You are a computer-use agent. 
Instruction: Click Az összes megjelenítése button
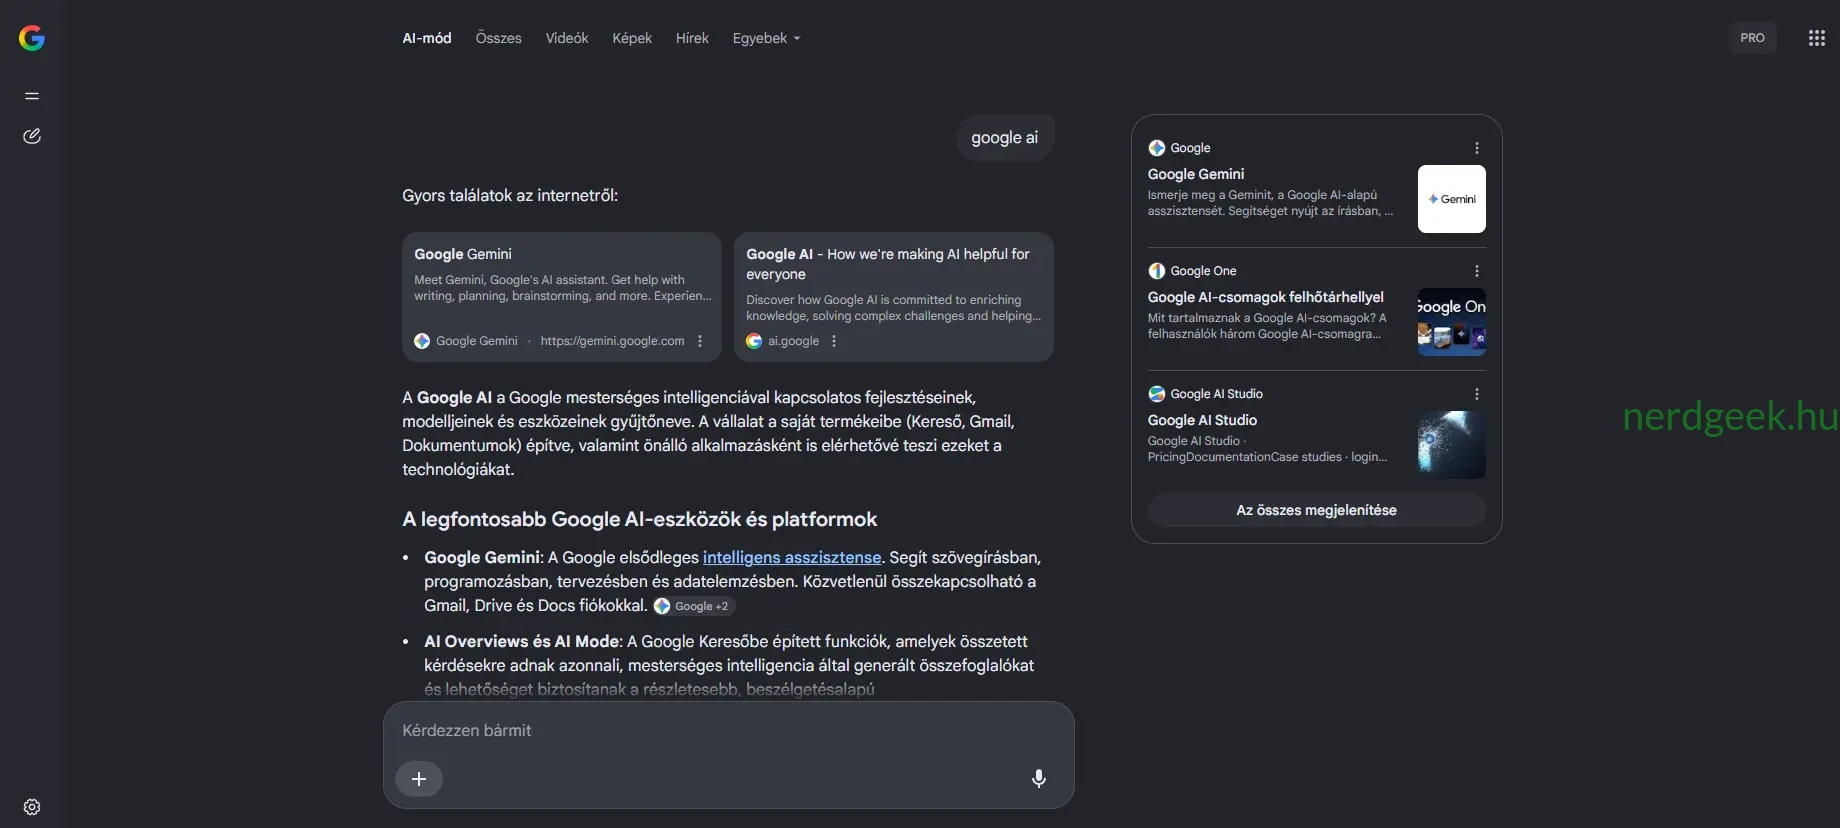pyautogui.click(x=1317, y=510)
